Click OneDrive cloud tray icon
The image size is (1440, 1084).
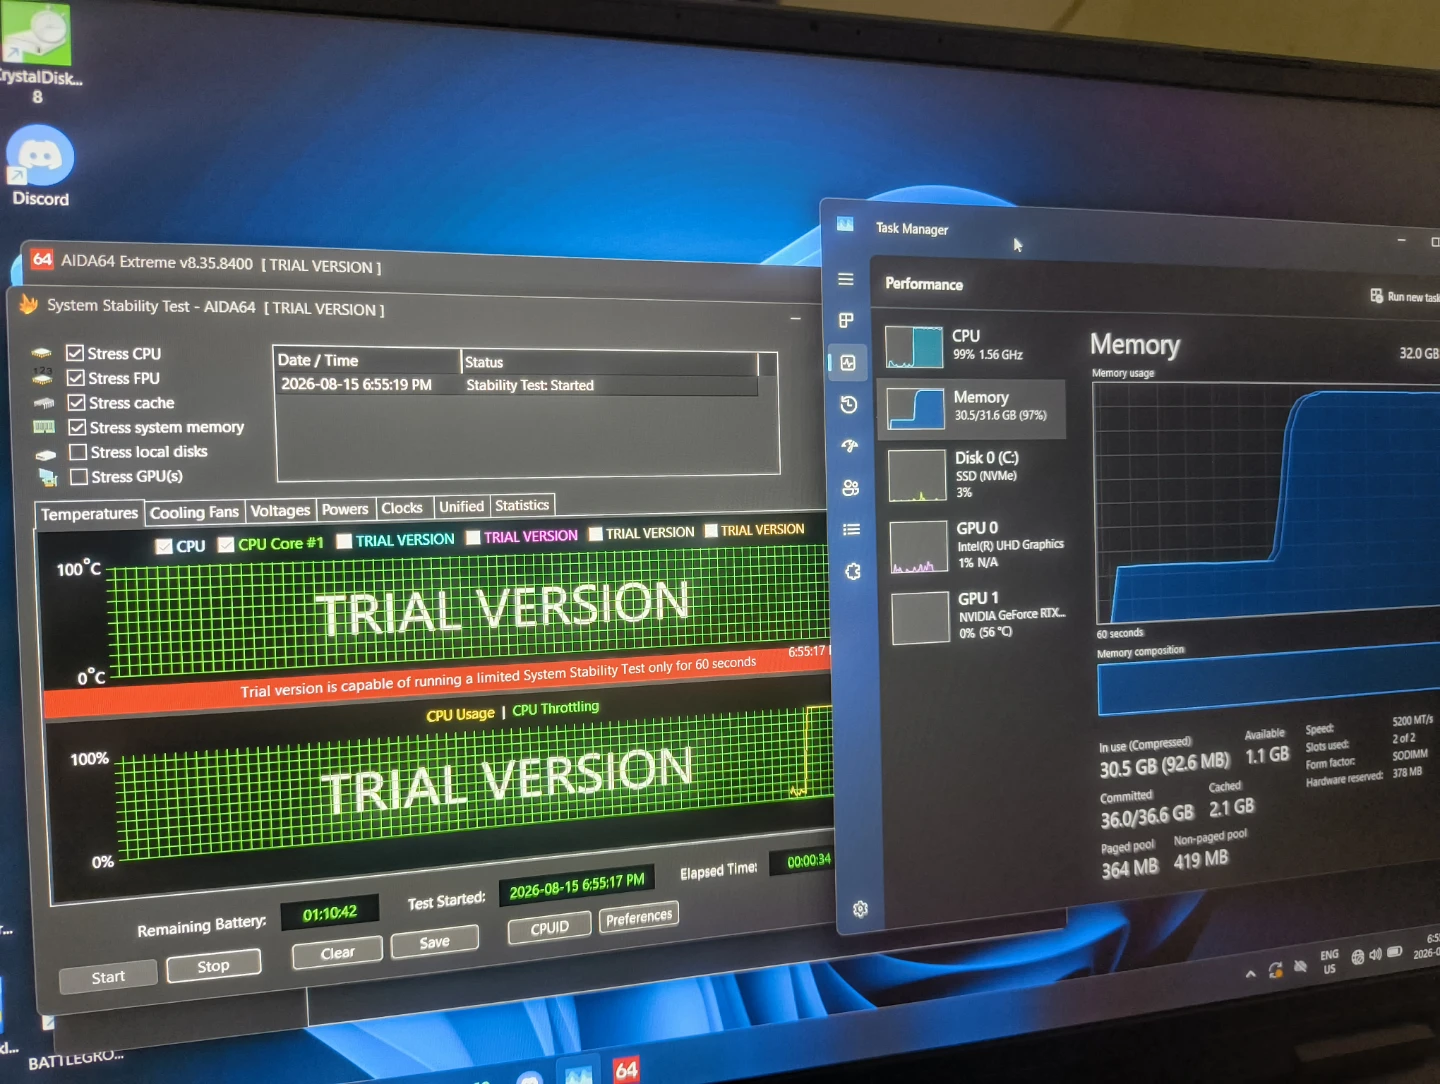tap(1300, 966)
